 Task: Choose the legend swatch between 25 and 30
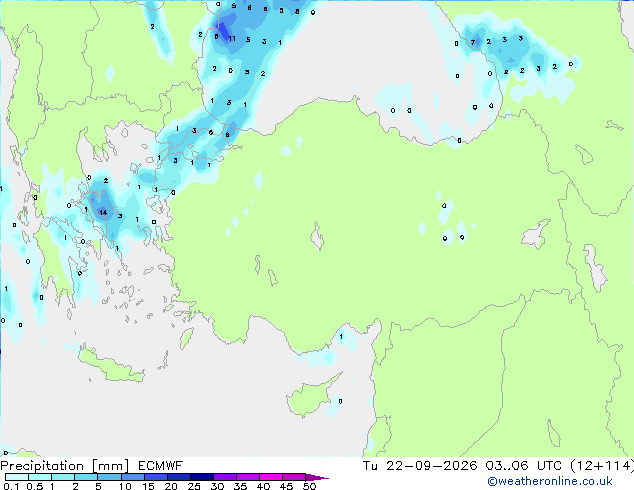point(202,477)
